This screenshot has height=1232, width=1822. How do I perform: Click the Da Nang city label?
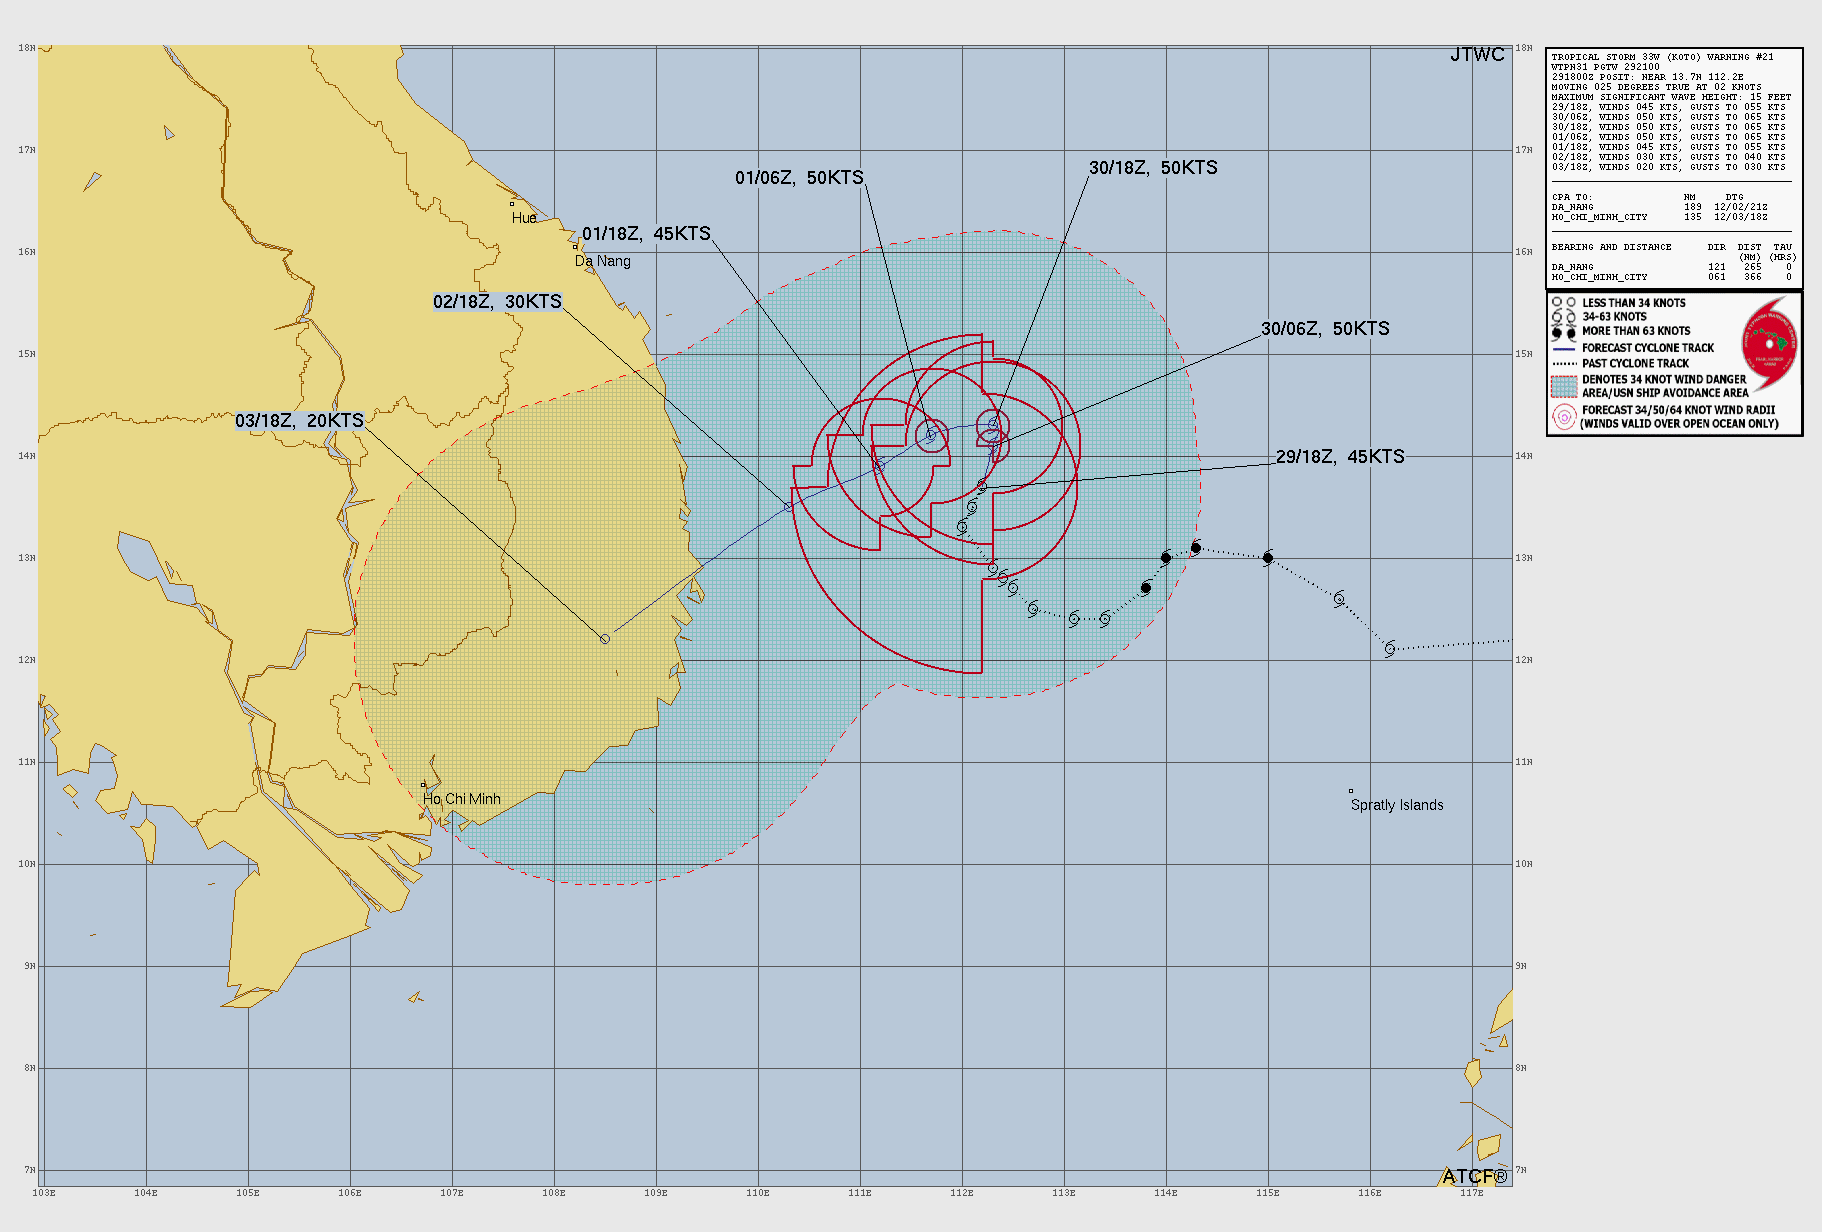[603, 261]
